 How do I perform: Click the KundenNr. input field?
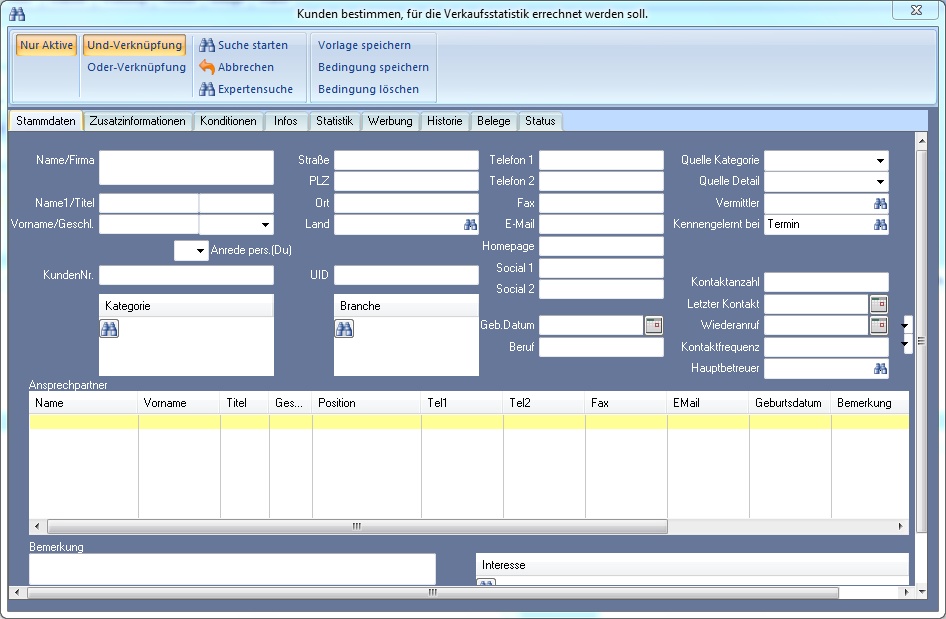(186, 275)
